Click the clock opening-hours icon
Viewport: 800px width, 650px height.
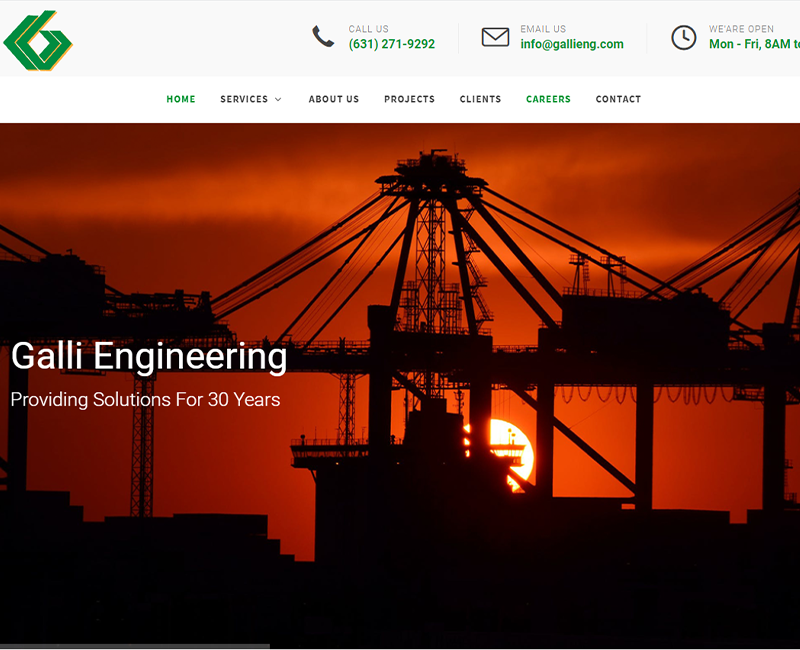[x=683, y=37]
